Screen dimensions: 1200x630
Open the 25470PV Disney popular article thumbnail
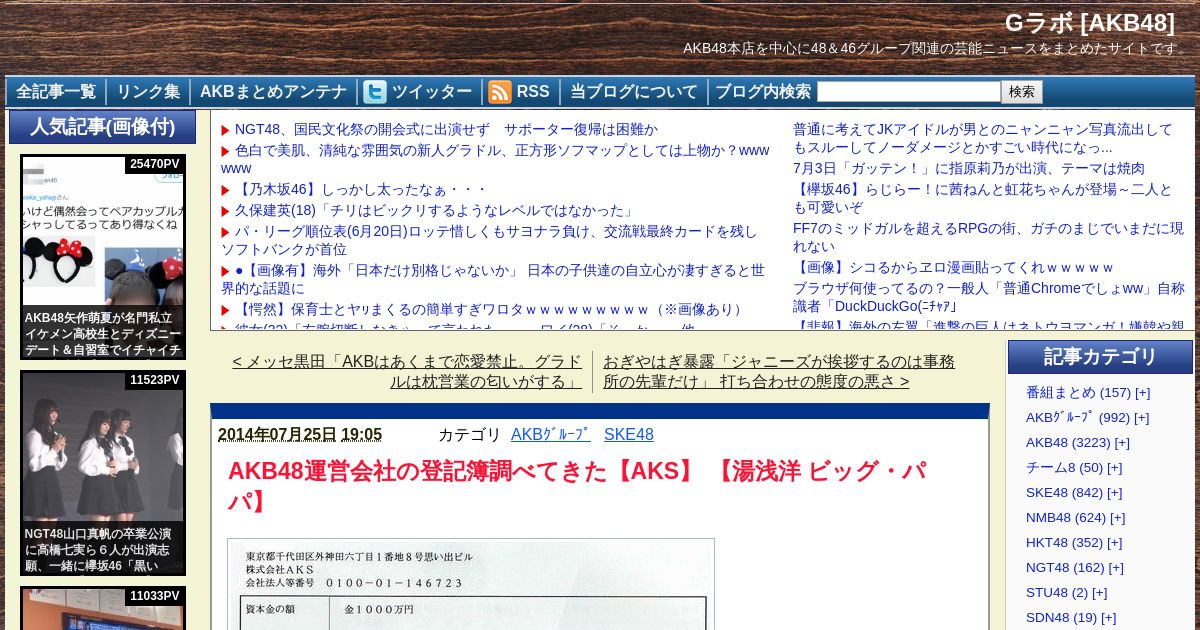coord(103,257)
